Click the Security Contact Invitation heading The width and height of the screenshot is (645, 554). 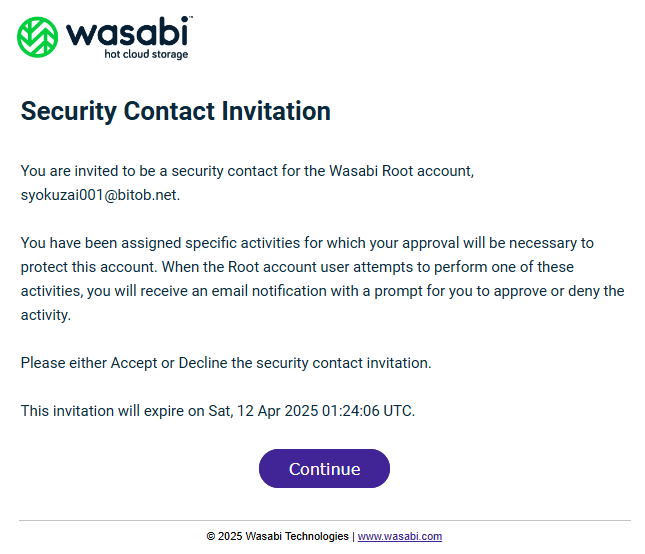[176, 111]
